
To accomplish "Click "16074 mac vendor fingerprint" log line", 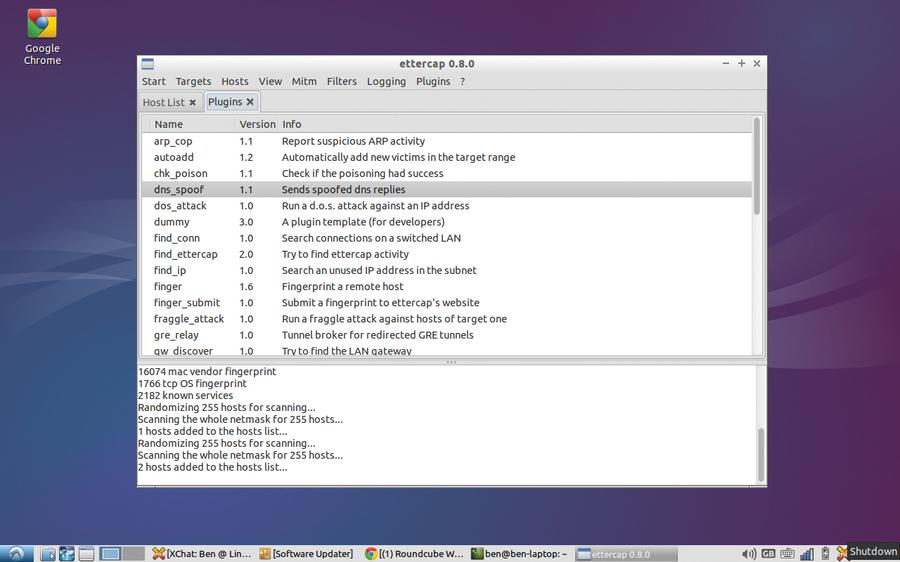I will pos(207,371).
